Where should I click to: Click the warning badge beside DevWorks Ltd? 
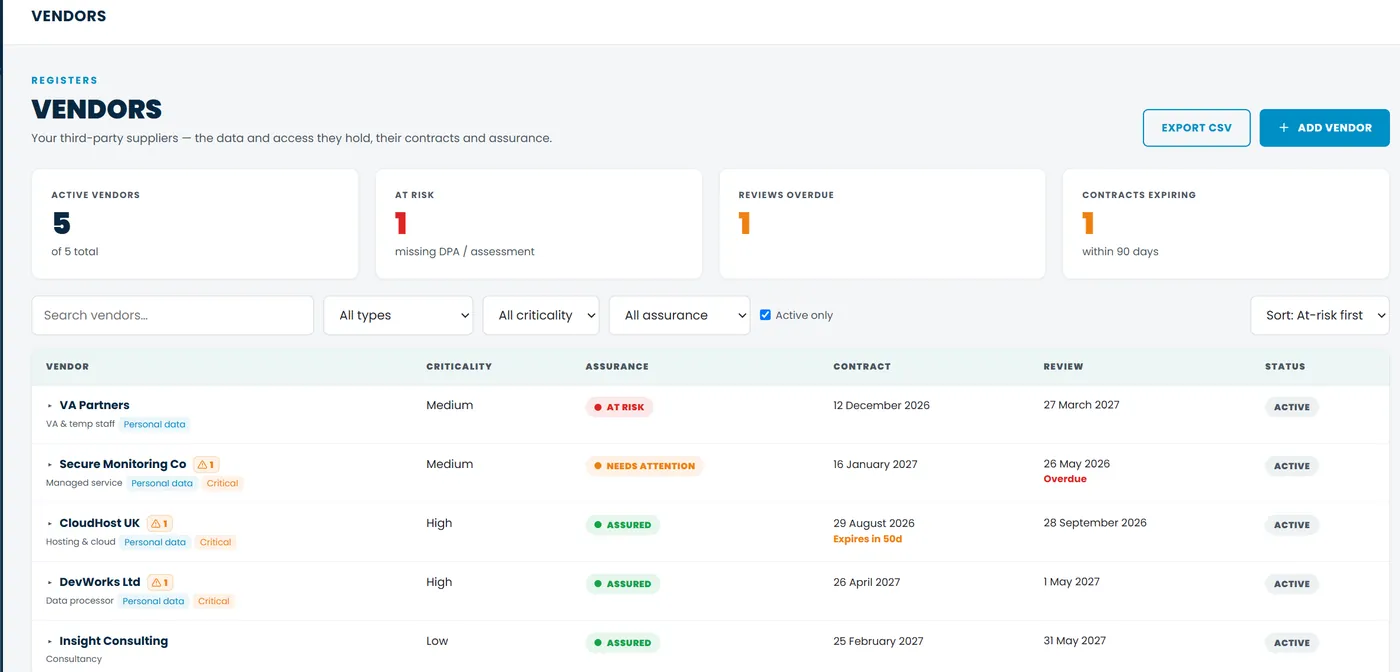pos(161,583)
